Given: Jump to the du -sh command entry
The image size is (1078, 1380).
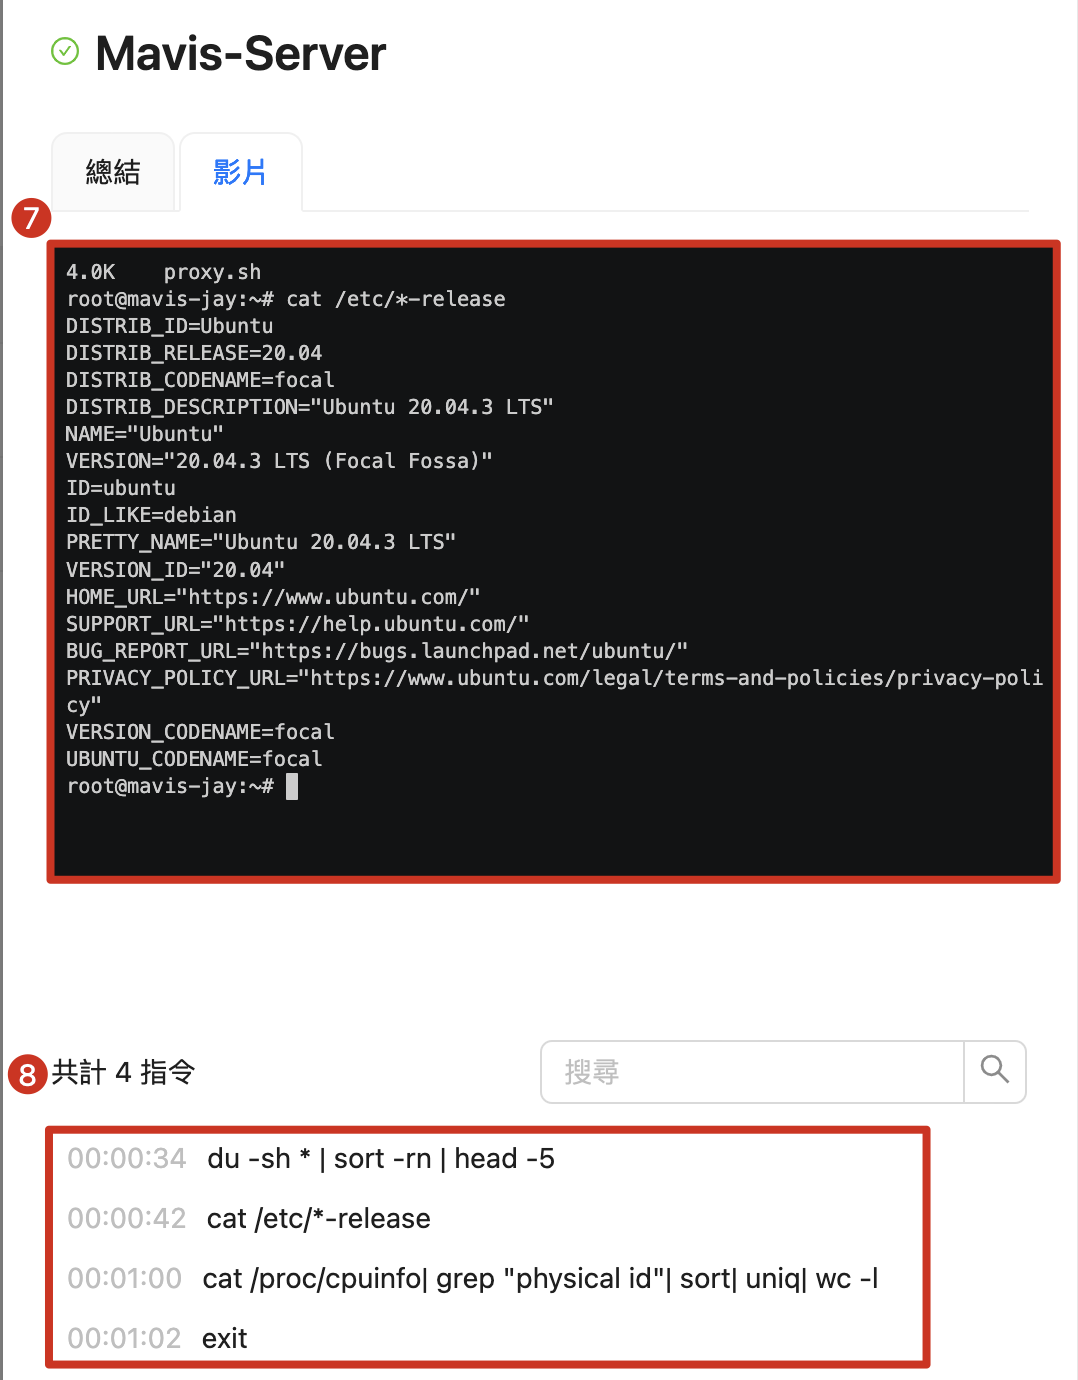Looking at the screenshot, I should click(x=381, y=1158).
